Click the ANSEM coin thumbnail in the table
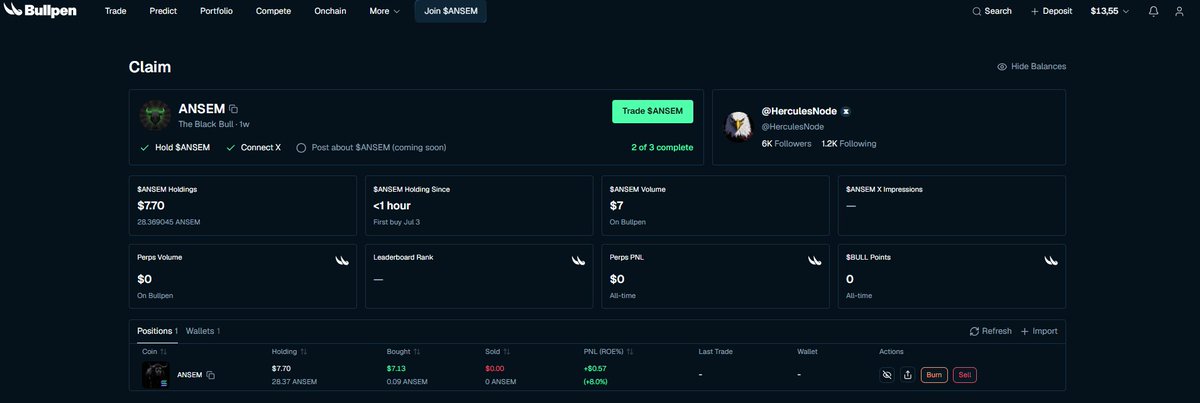The image size is (1200, 403). tap(155, 375)
